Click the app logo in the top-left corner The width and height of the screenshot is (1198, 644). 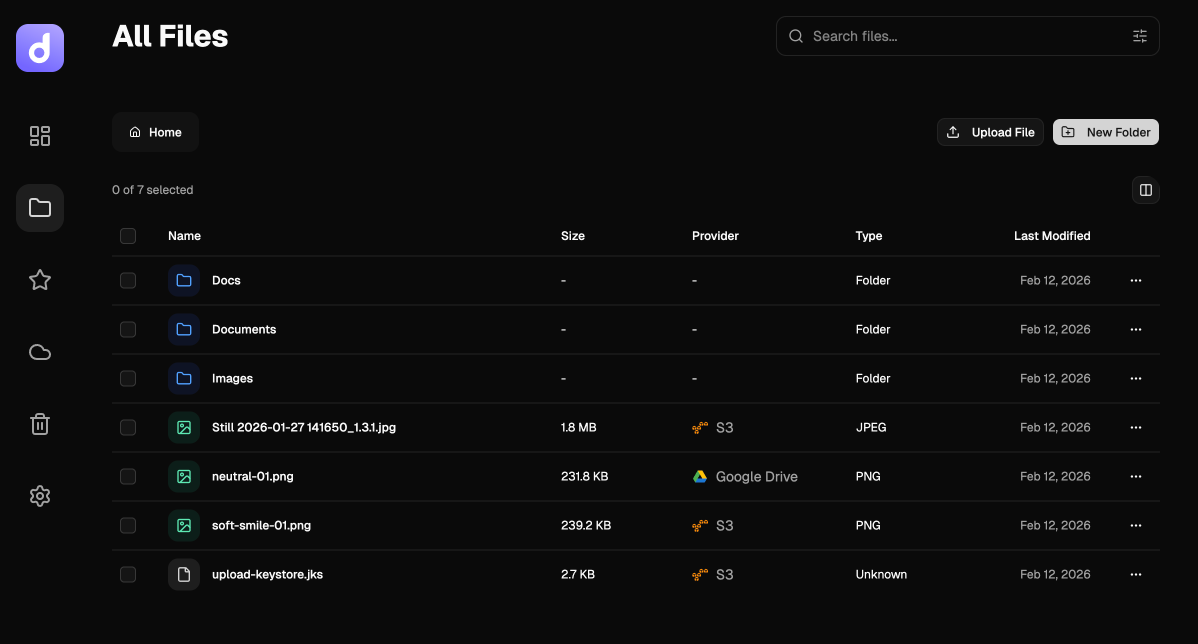[x=39, y=47]
